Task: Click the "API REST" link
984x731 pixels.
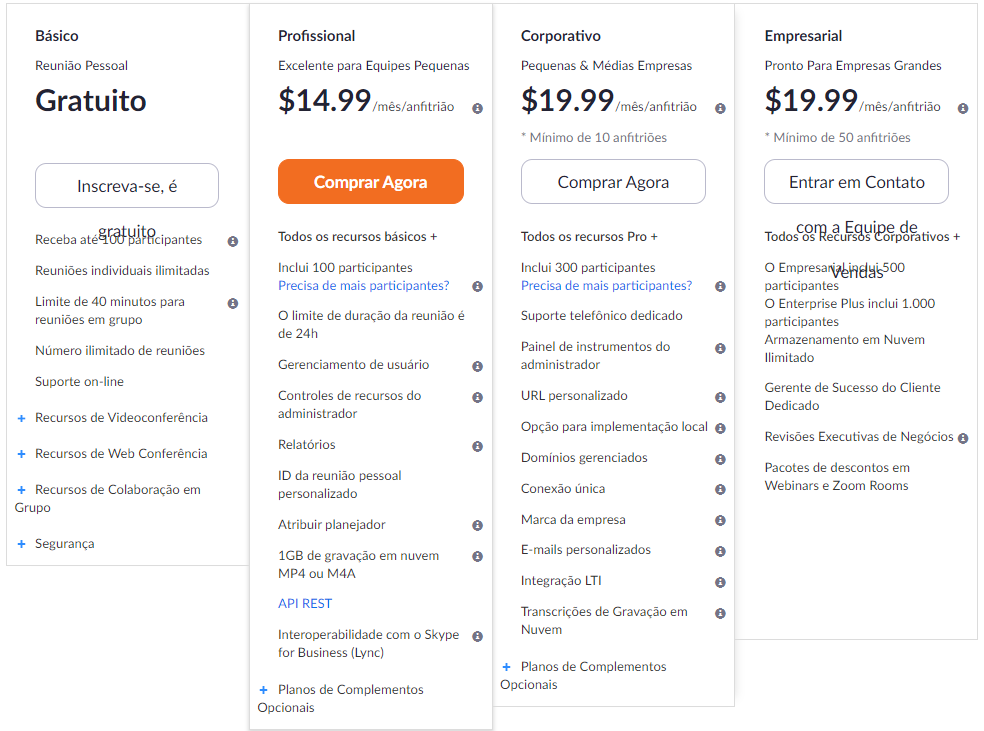Action: (x=303, y=601)
